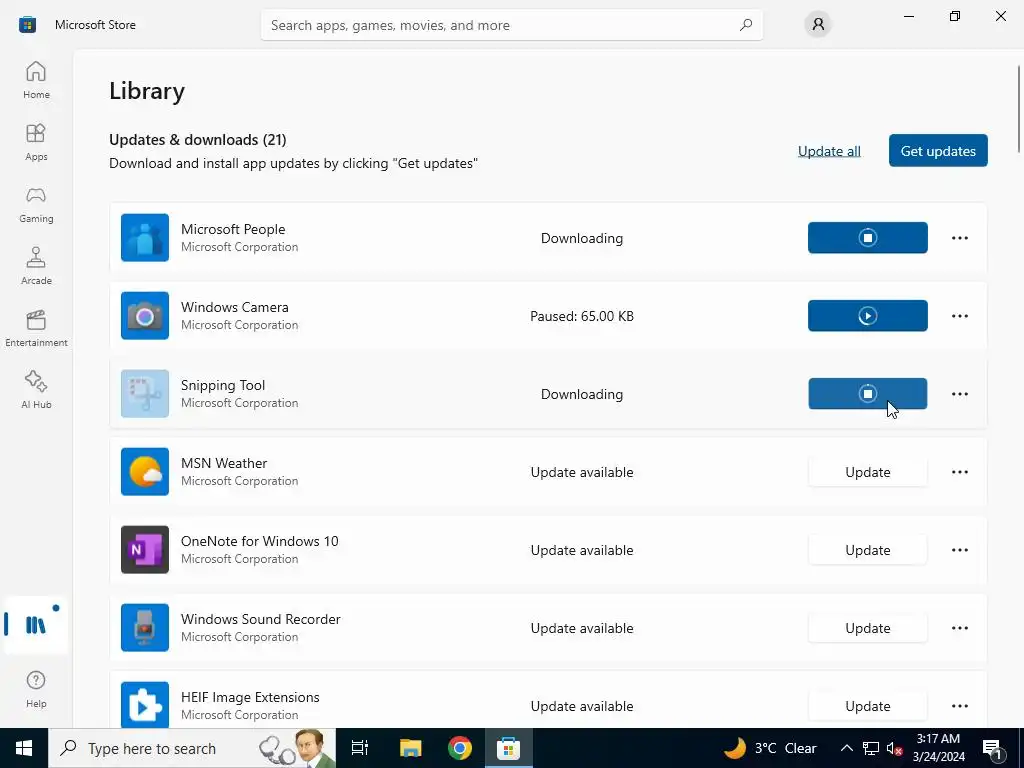This screenshot has width=1024, height=768.
Task: Open the AI Hub section
Action: point(36,391)
